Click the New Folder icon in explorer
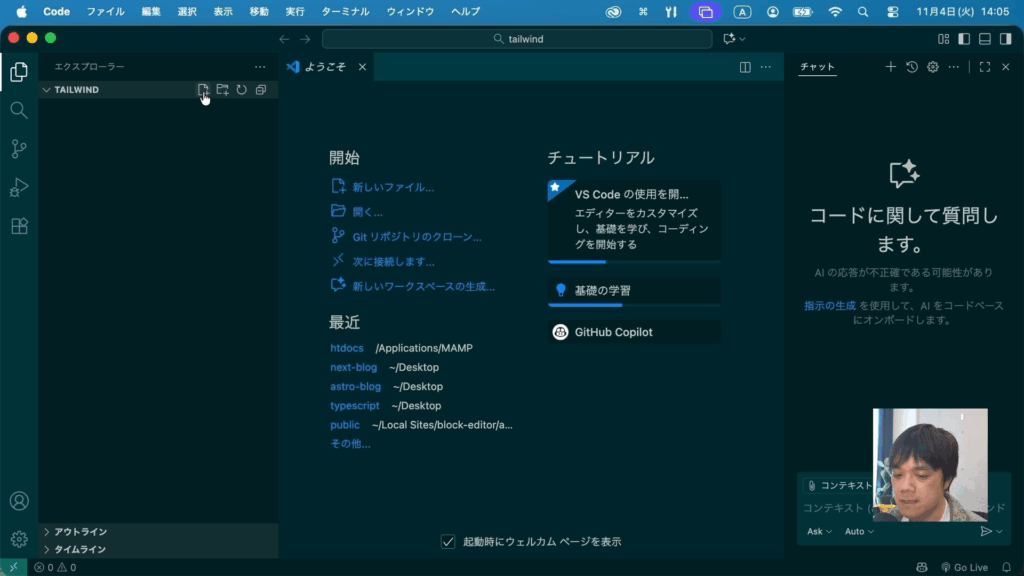1024x576 pixels. (x=222, y=90)
